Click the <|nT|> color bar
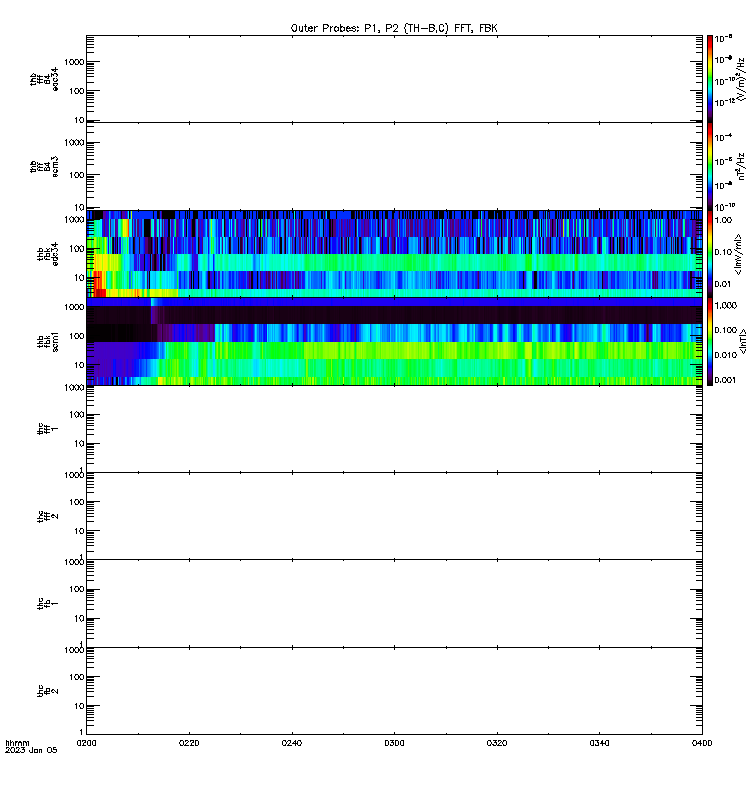The height and width of the screenshot is (800, 750). (710, 341)
